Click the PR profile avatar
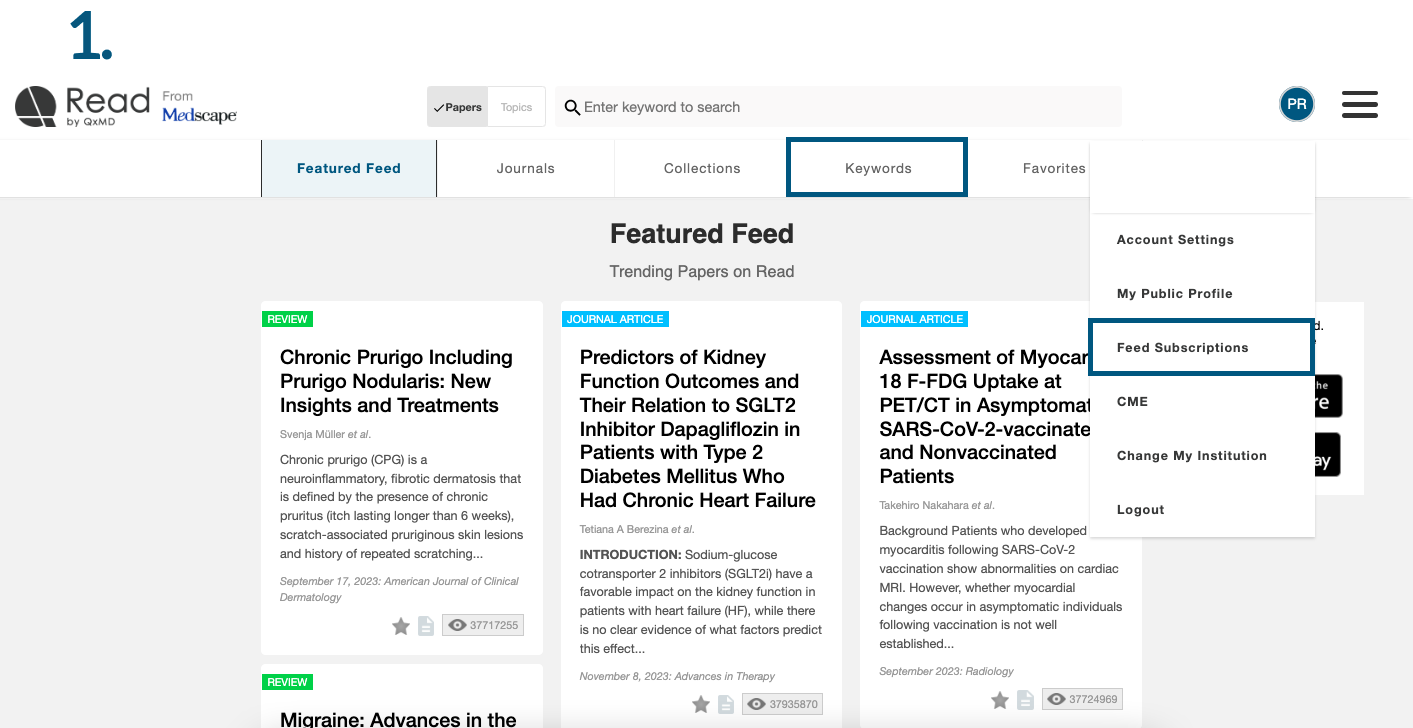 [1297, 104]
